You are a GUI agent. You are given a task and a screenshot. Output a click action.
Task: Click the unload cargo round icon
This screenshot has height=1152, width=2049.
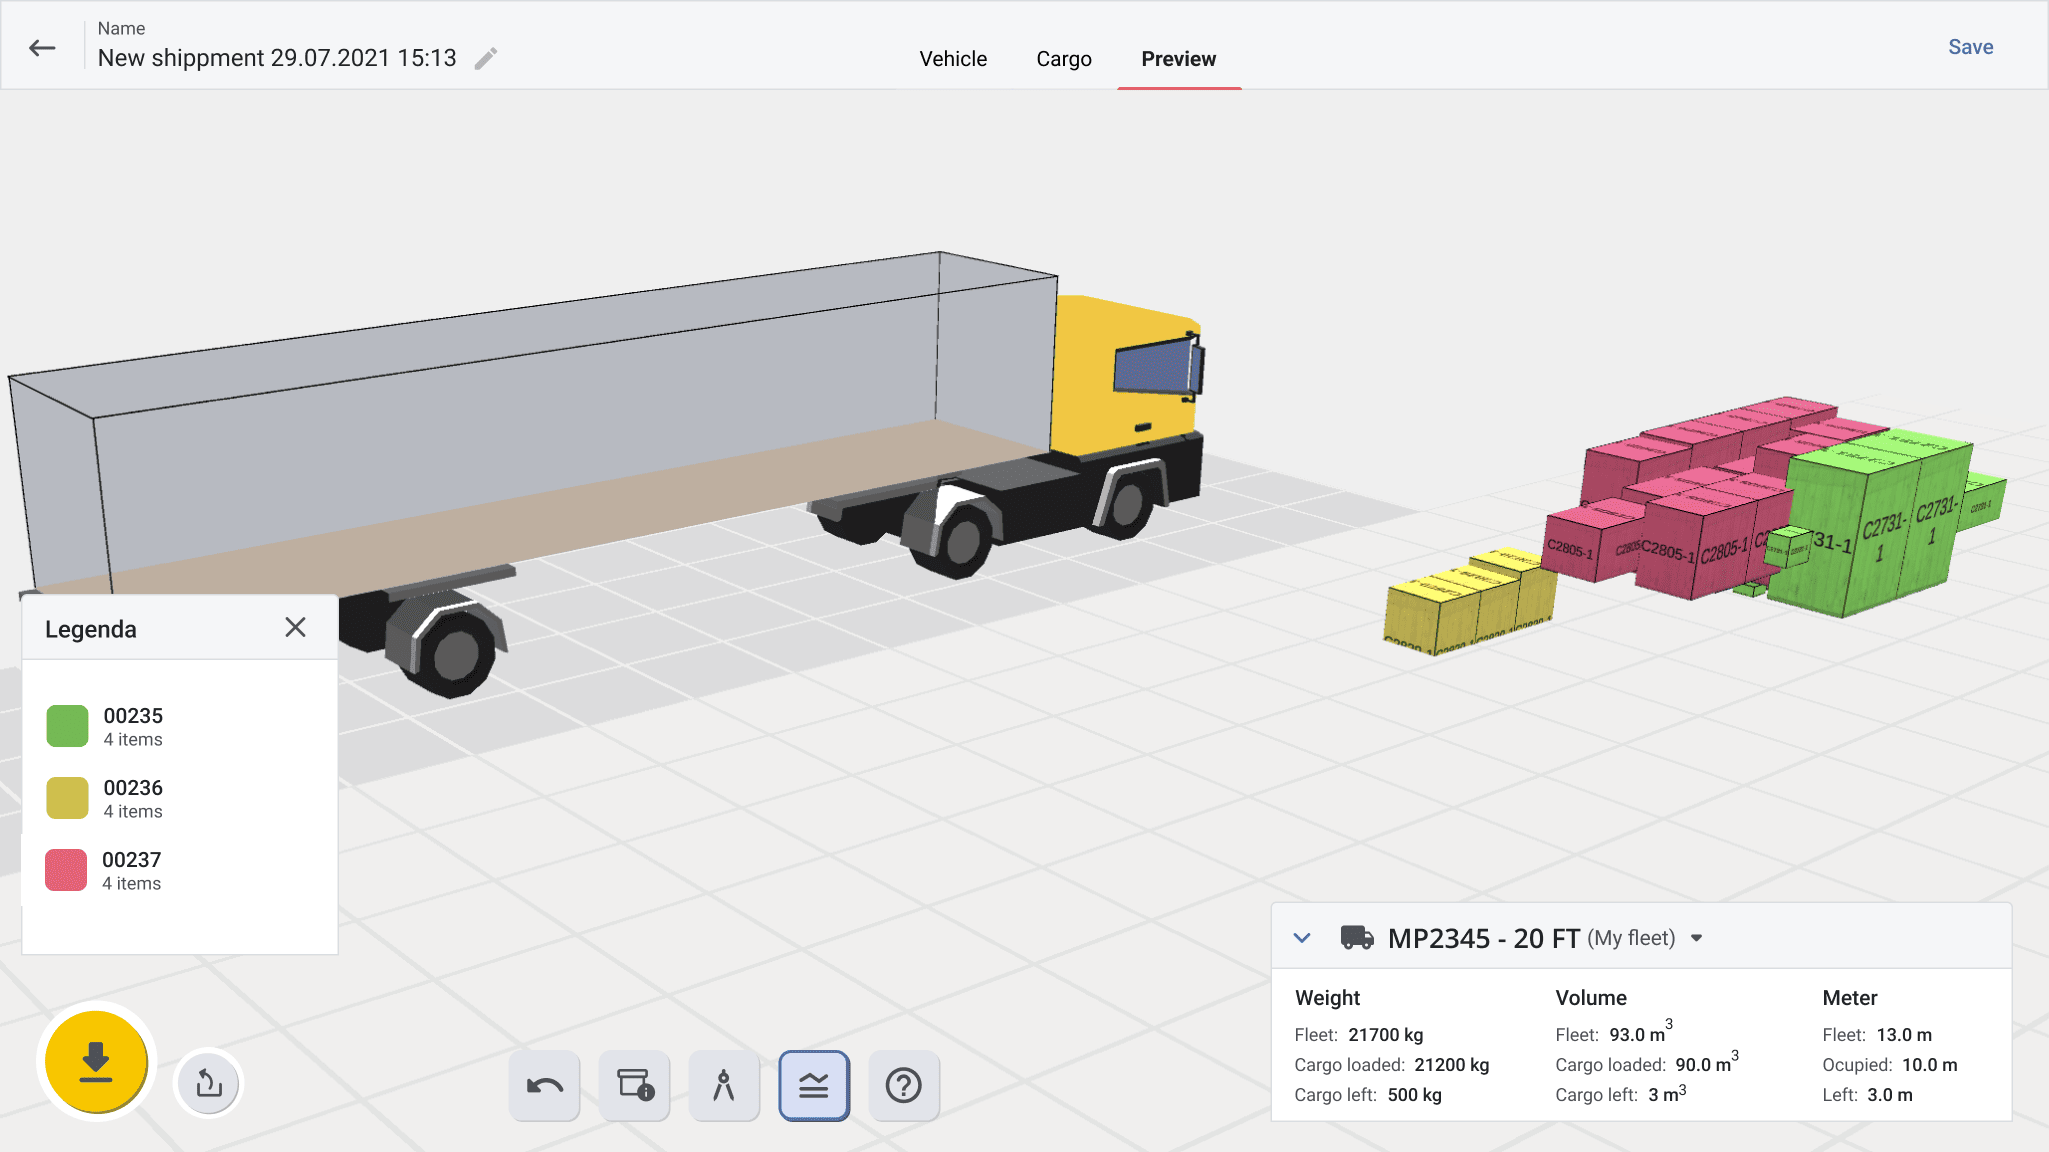pos(208,1083)
